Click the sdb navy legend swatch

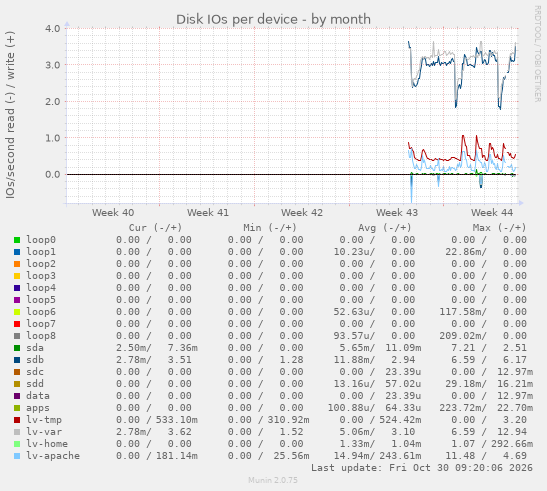(17, 360)
